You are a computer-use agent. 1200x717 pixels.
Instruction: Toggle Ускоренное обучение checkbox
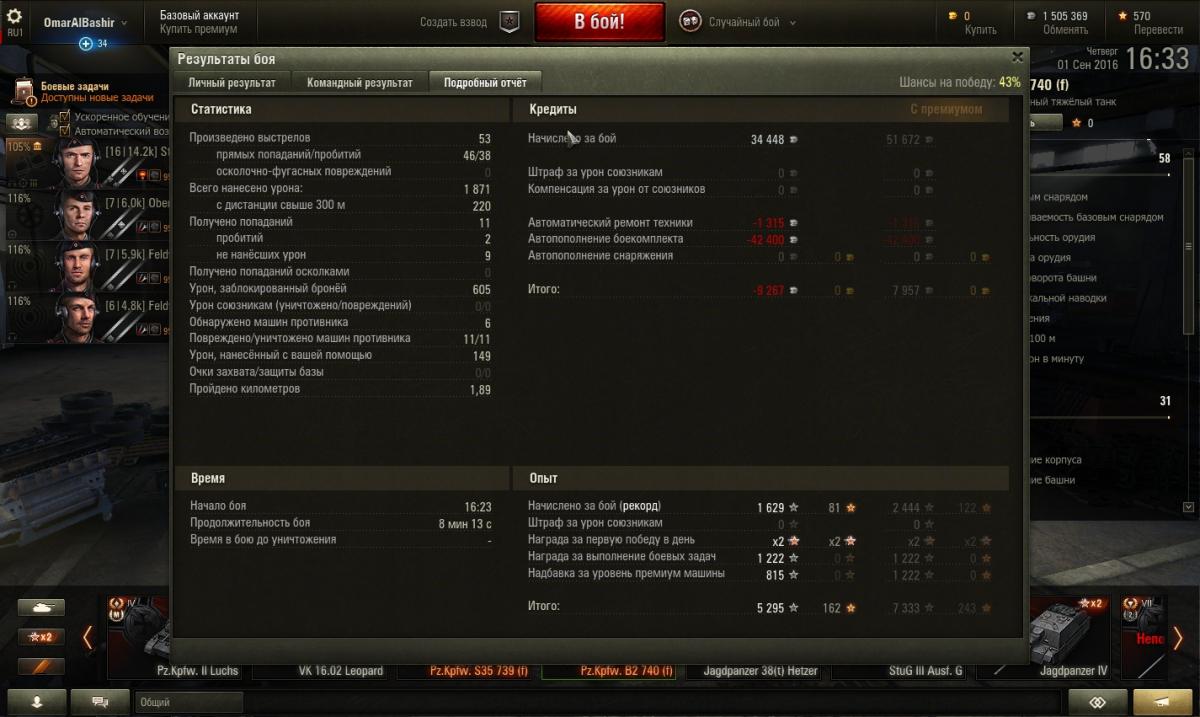click(x=65, y=117)
